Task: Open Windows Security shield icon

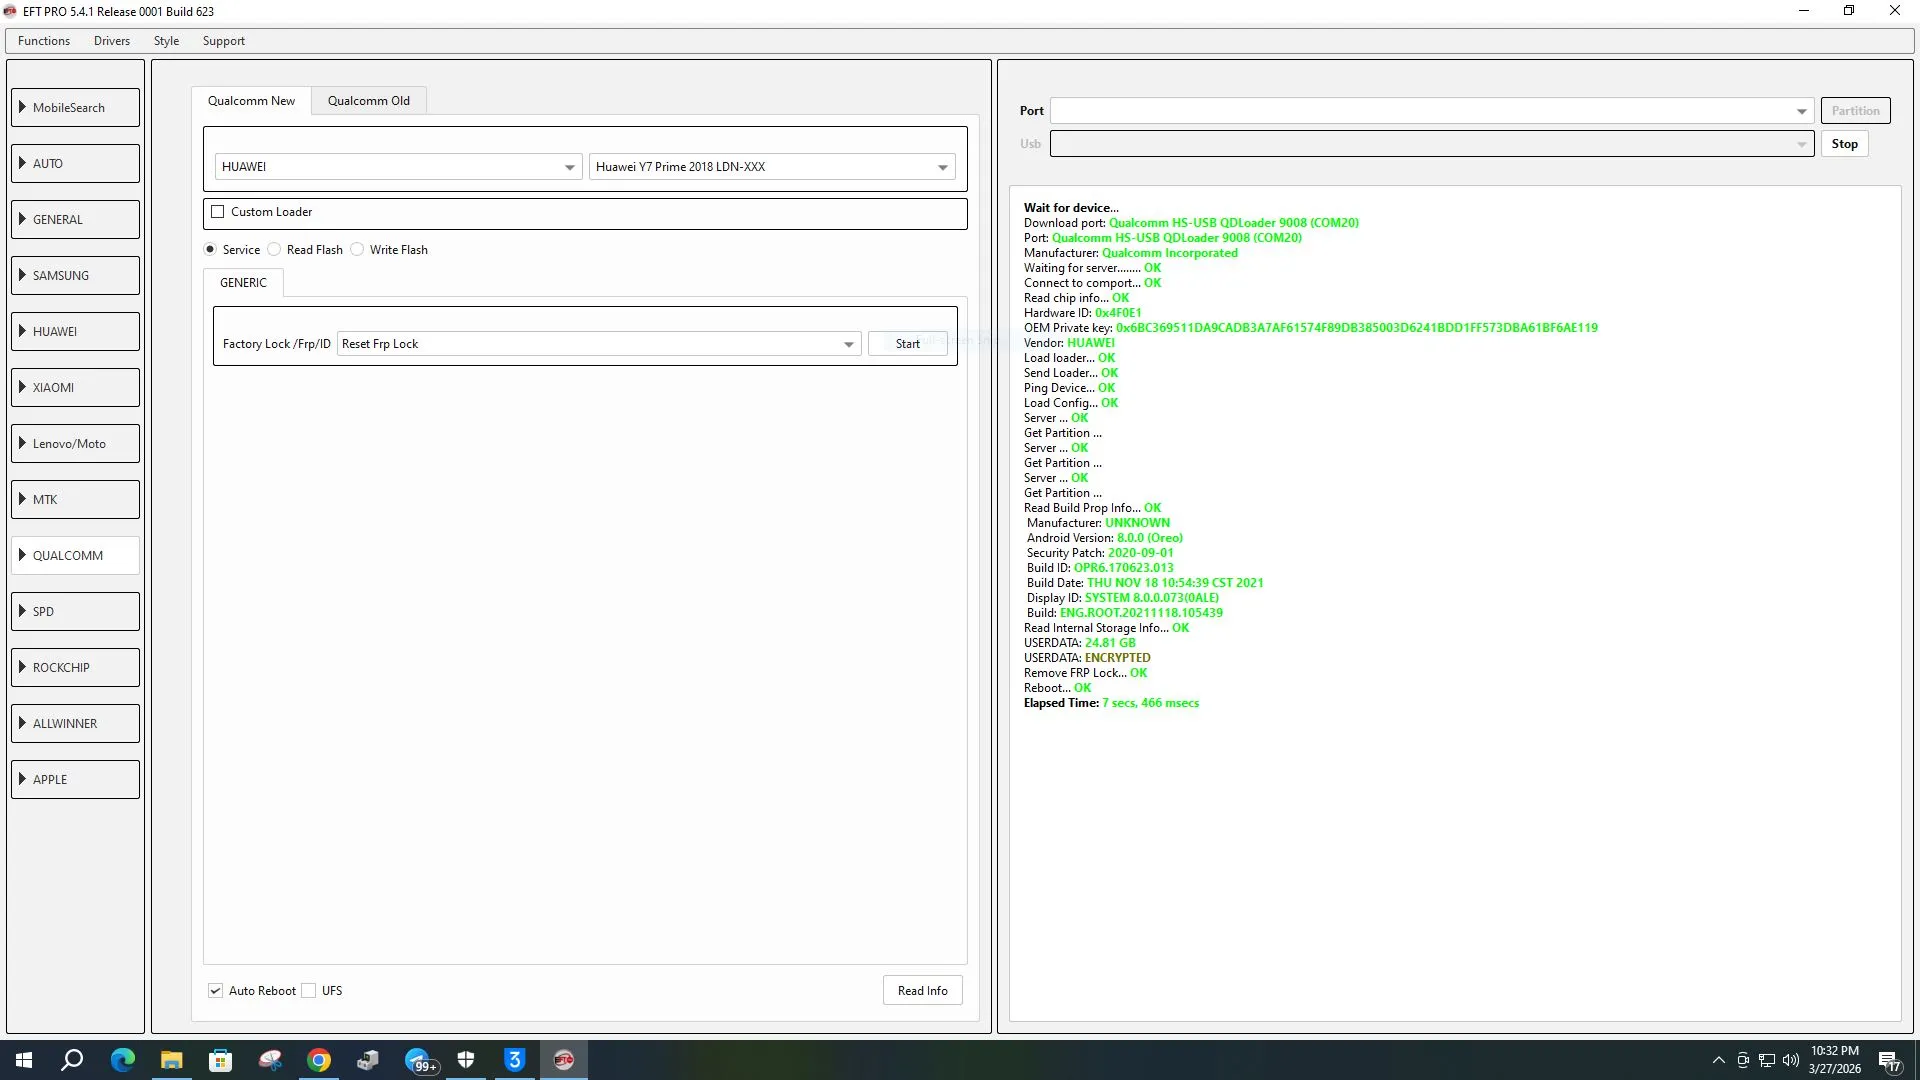Action: (x=466, y=1060)
